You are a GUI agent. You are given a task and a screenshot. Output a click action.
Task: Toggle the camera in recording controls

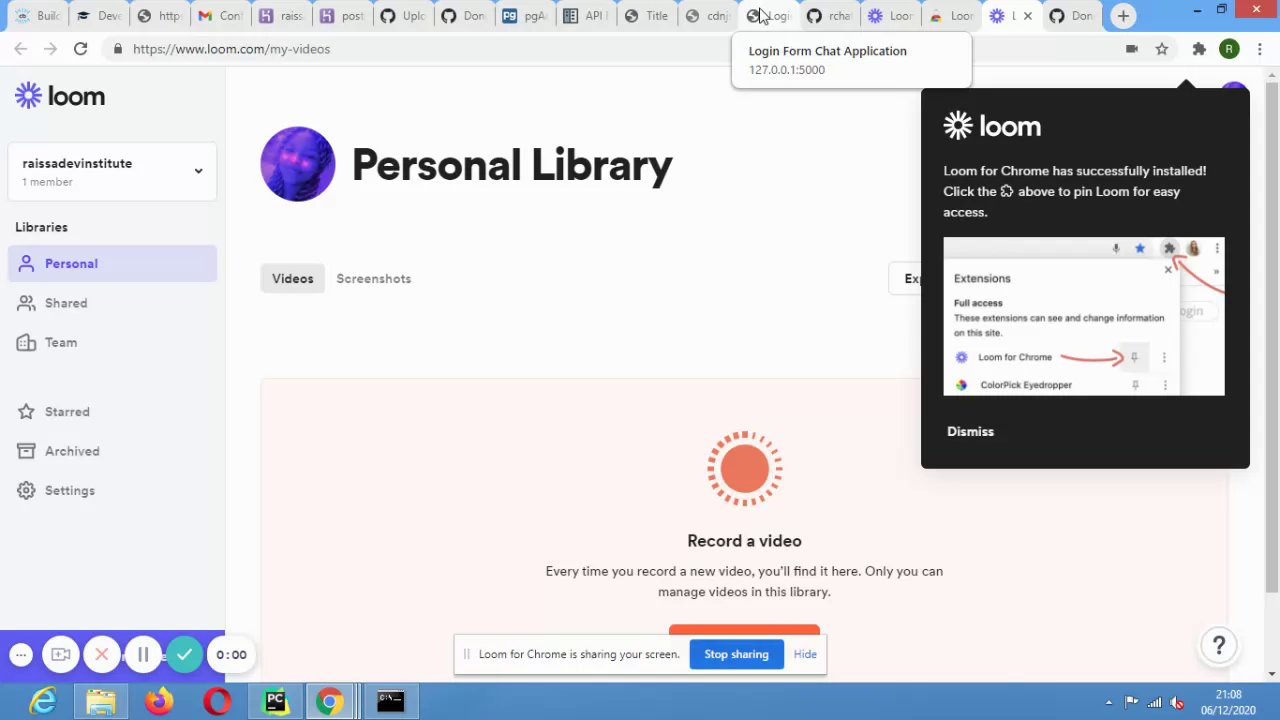tap(61, 655)
